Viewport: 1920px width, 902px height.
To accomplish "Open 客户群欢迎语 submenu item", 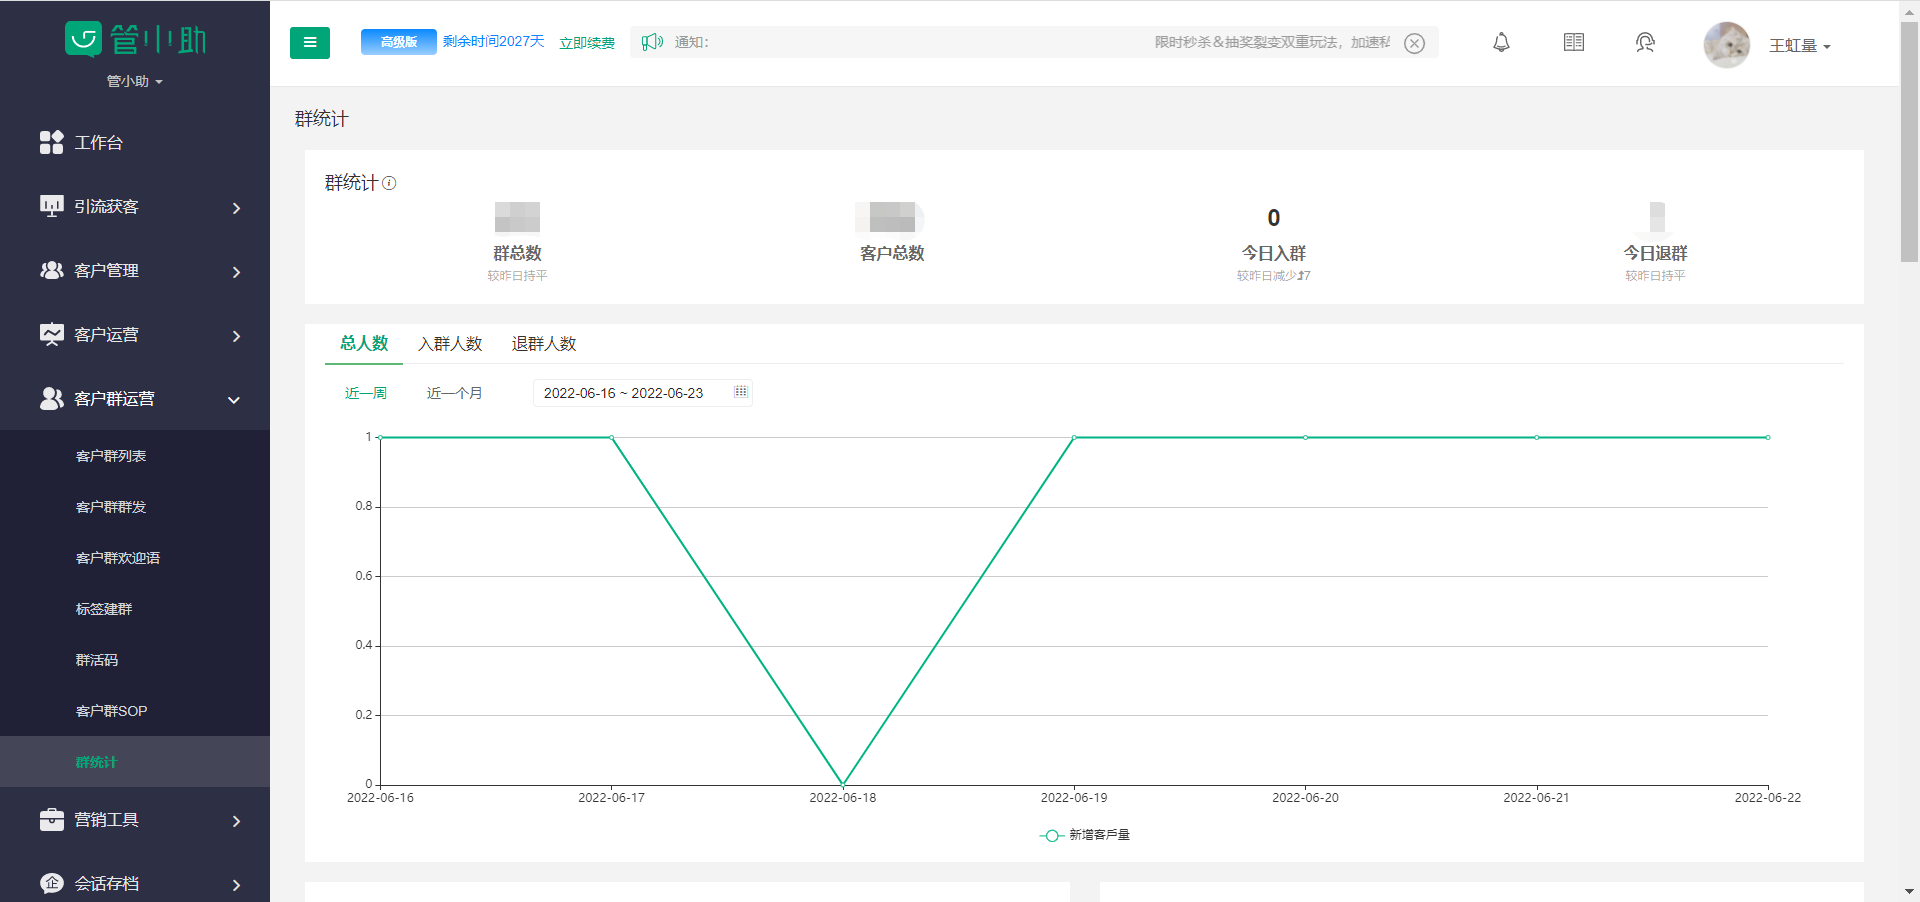I will [118, 558].
